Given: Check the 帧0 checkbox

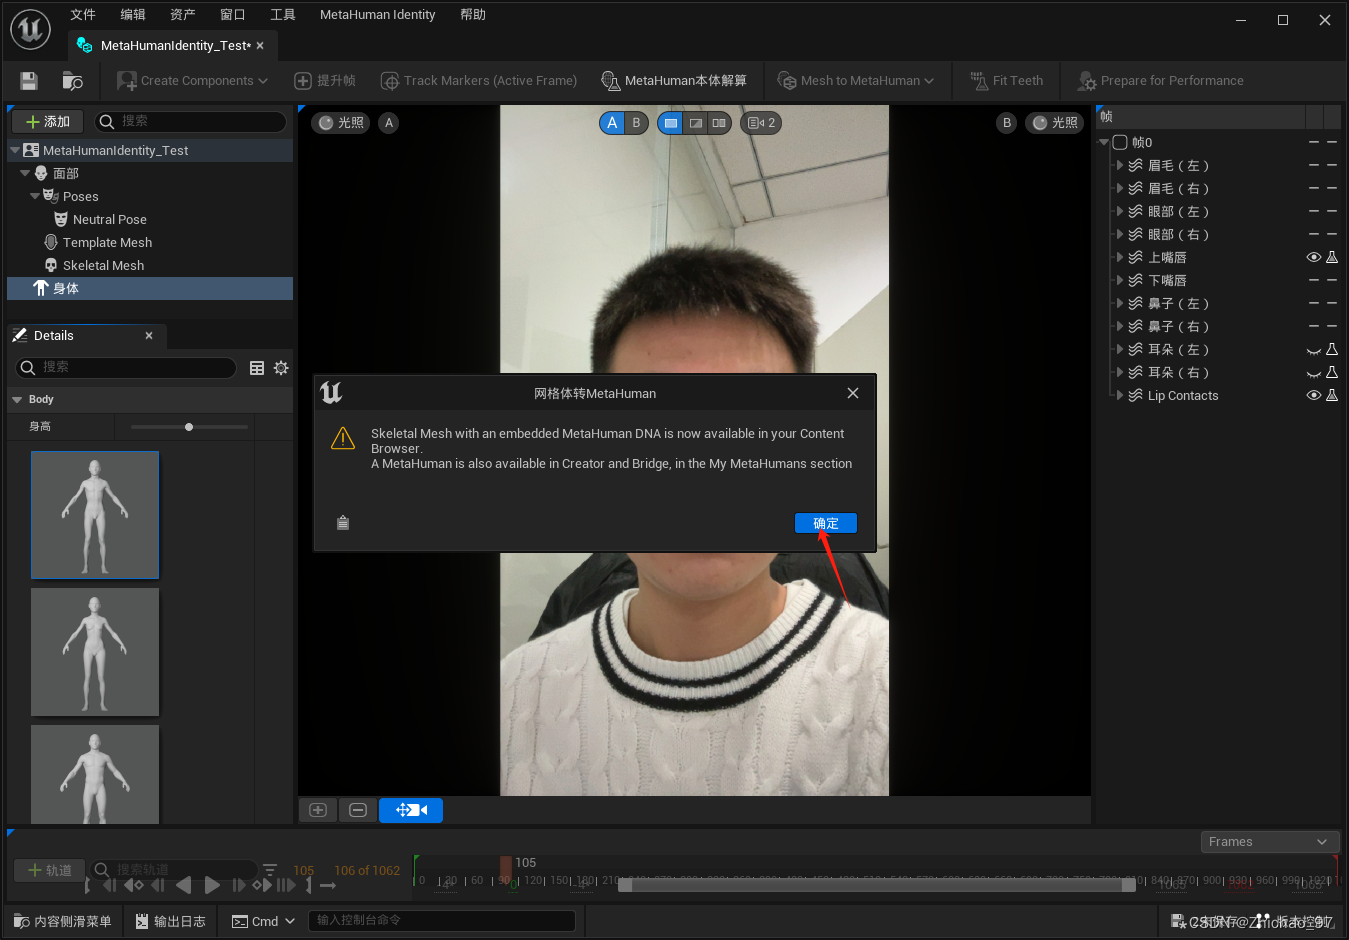Looking at the screenshot, I should [1120, 142].
